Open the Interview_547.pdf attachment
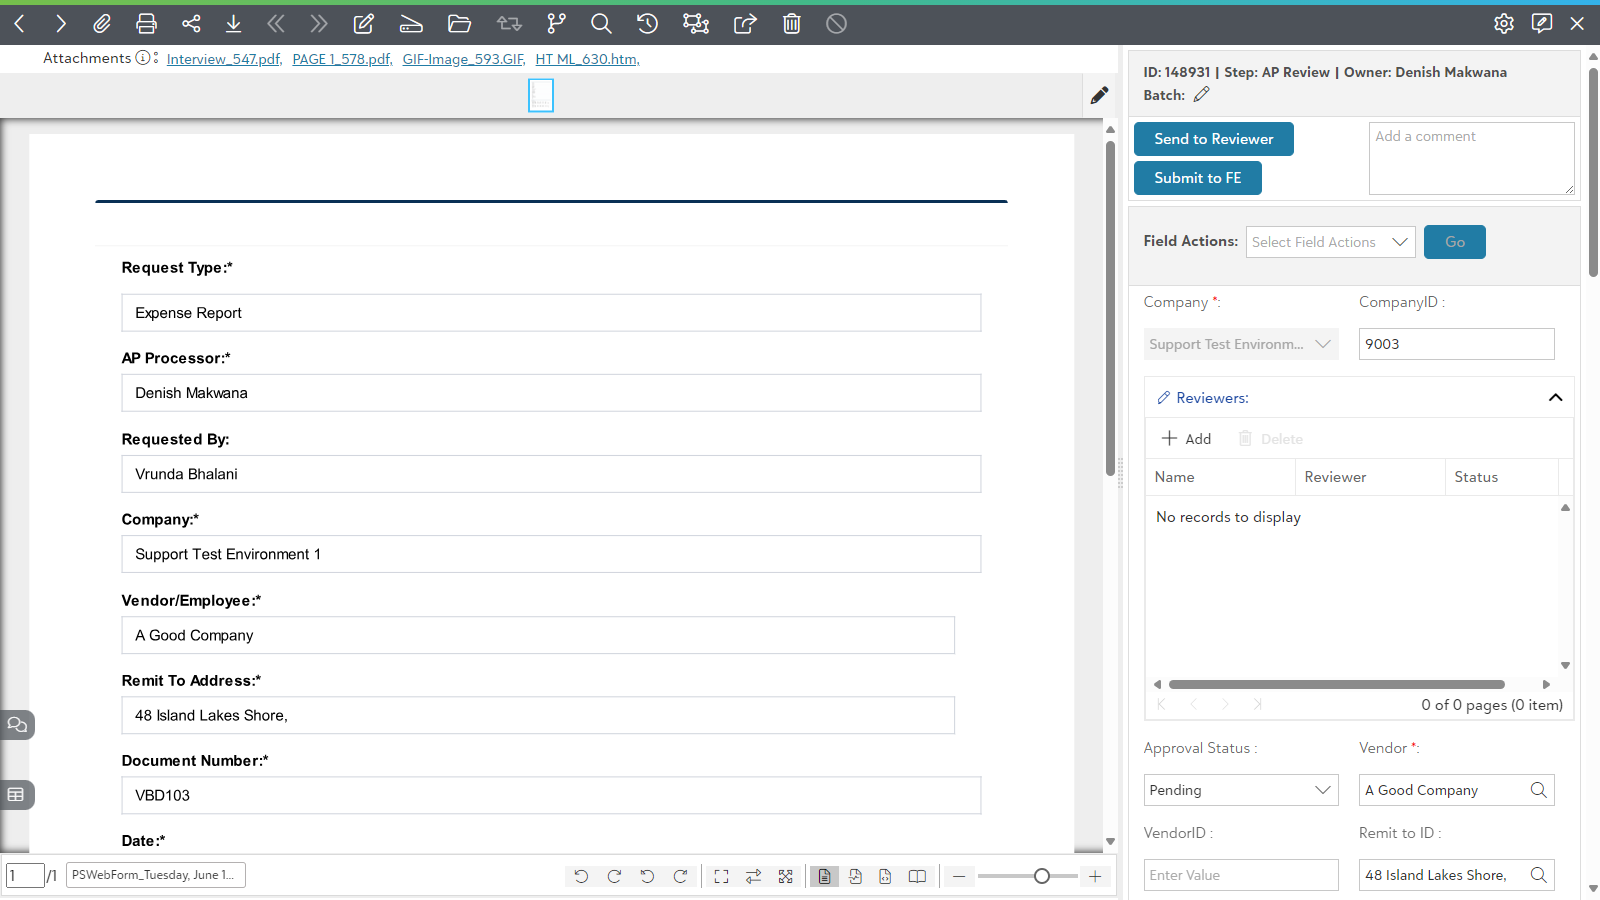 [224, 59]
